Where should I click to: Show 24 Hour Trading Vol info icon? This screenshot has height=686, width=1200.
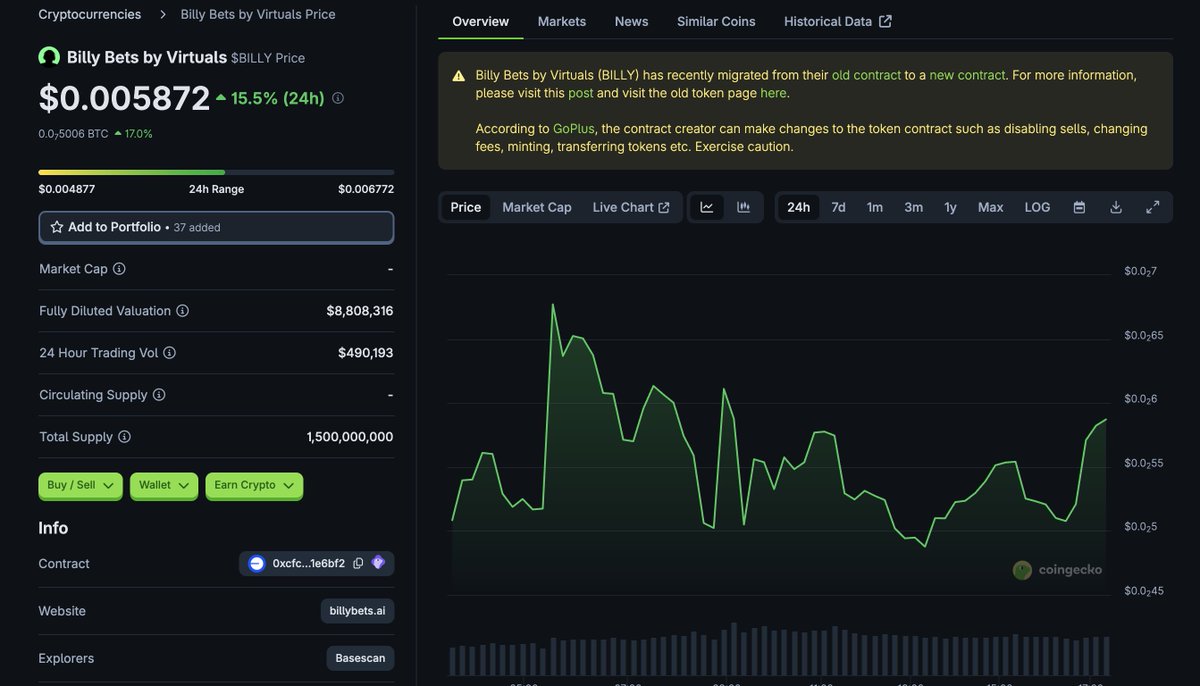point(169,353)
